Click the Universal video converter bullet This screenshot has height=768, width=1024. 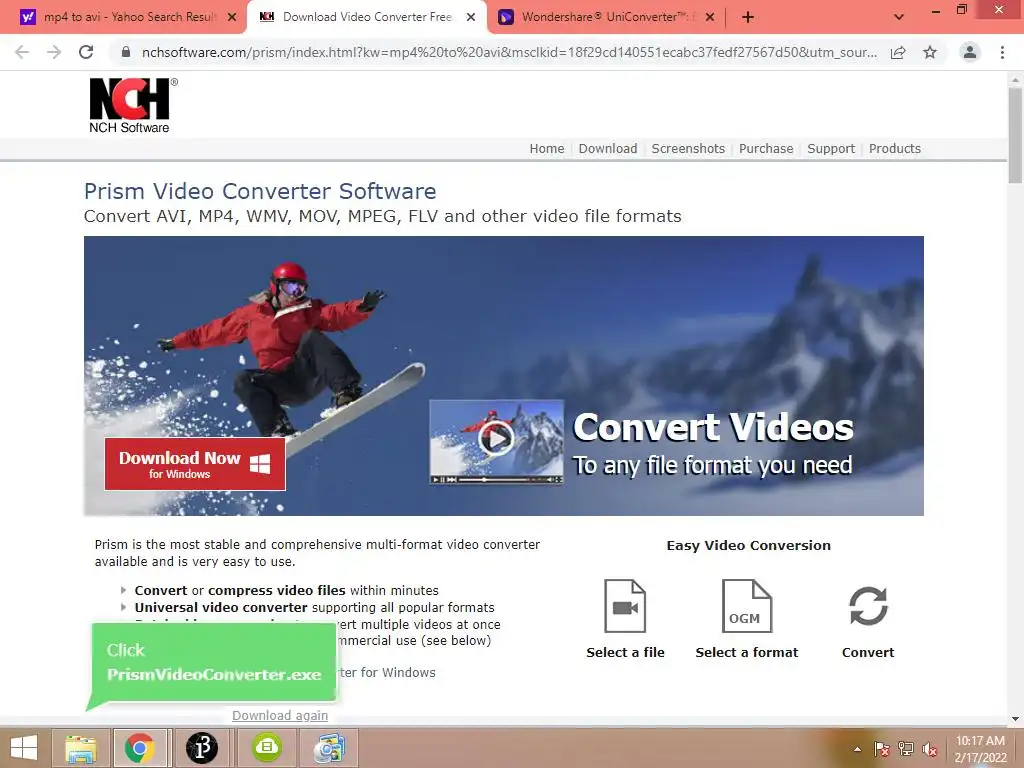314,607
